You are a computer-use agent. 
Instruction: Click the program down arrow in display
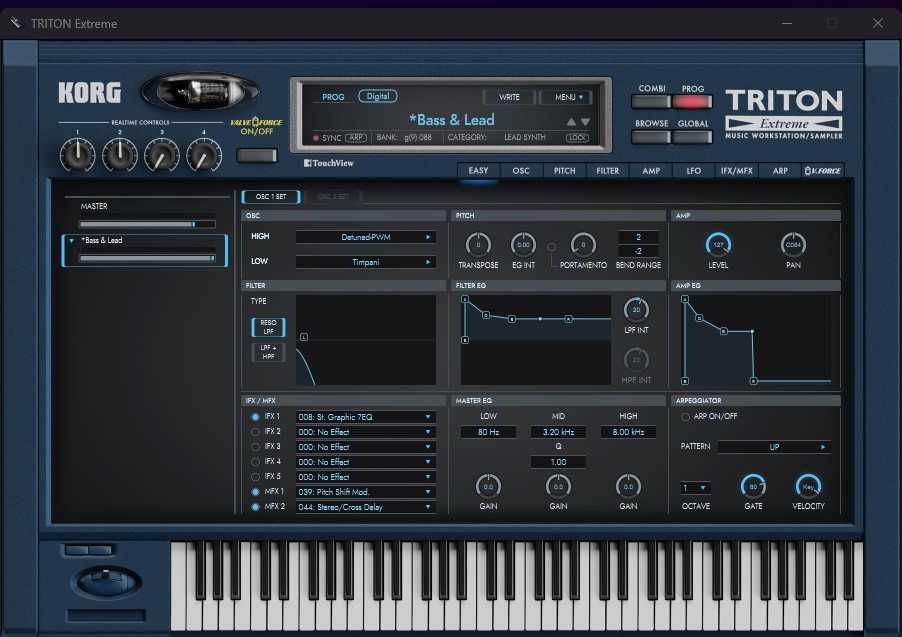click(585, 122)
